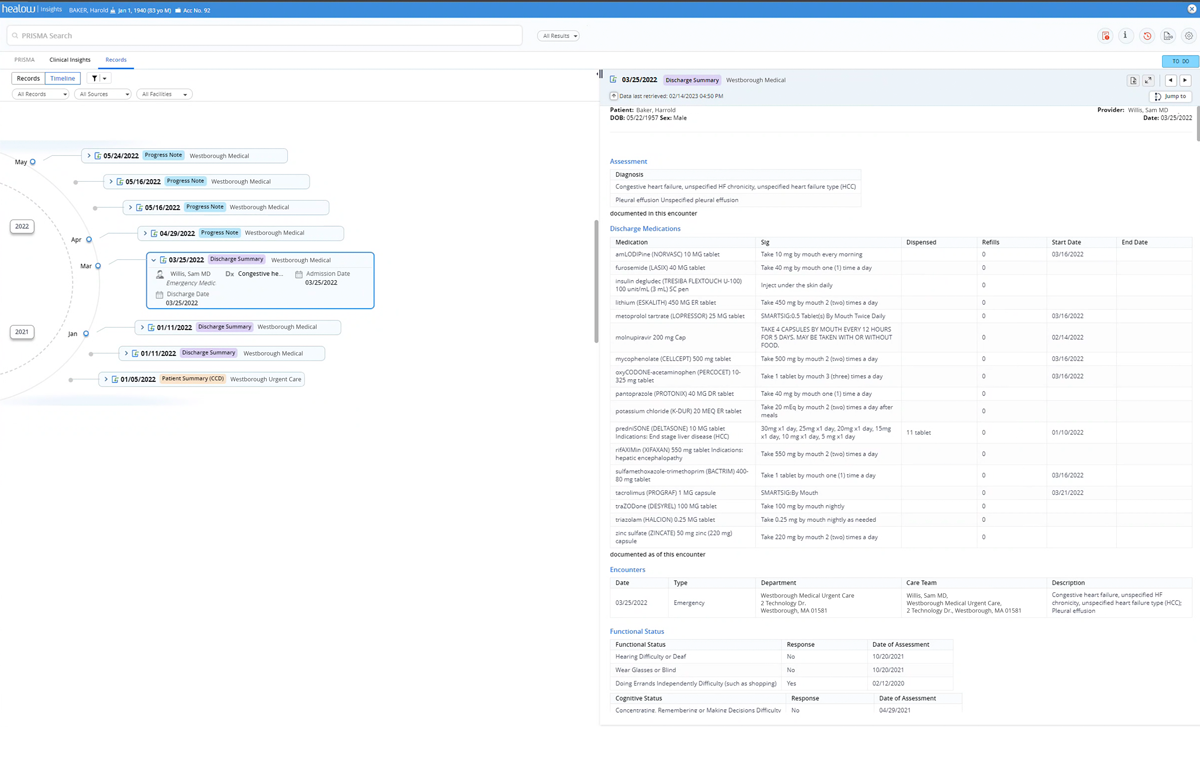Go to next document with right arrow icon

click(x=1185, y=80)
